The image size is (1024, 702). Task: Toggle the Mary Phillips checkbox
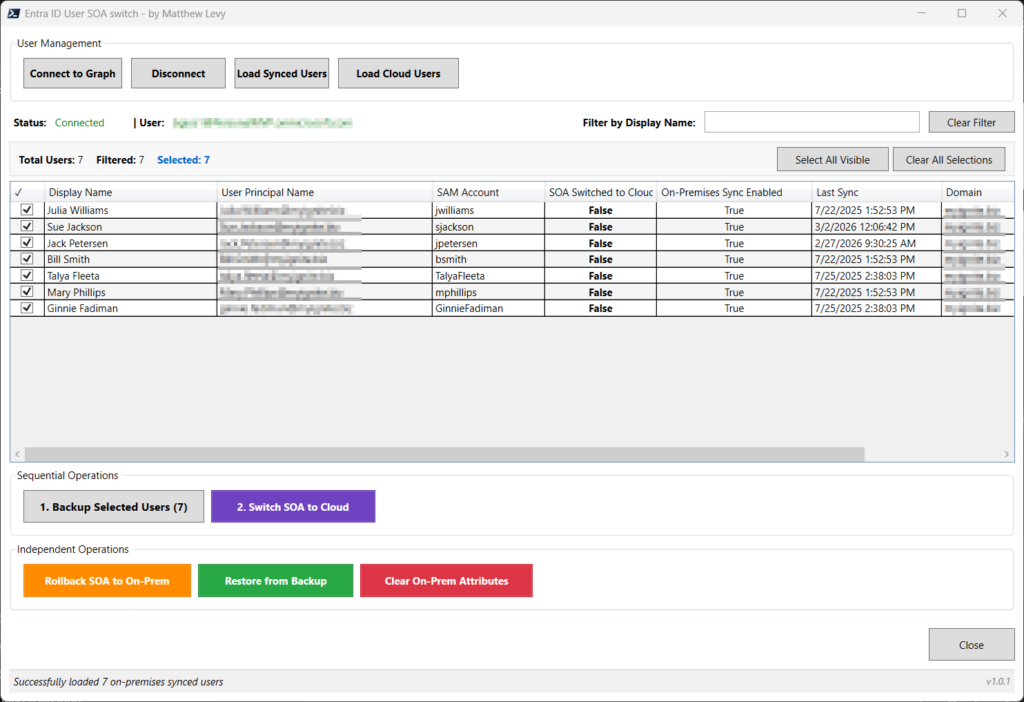(x=27, y=292)
